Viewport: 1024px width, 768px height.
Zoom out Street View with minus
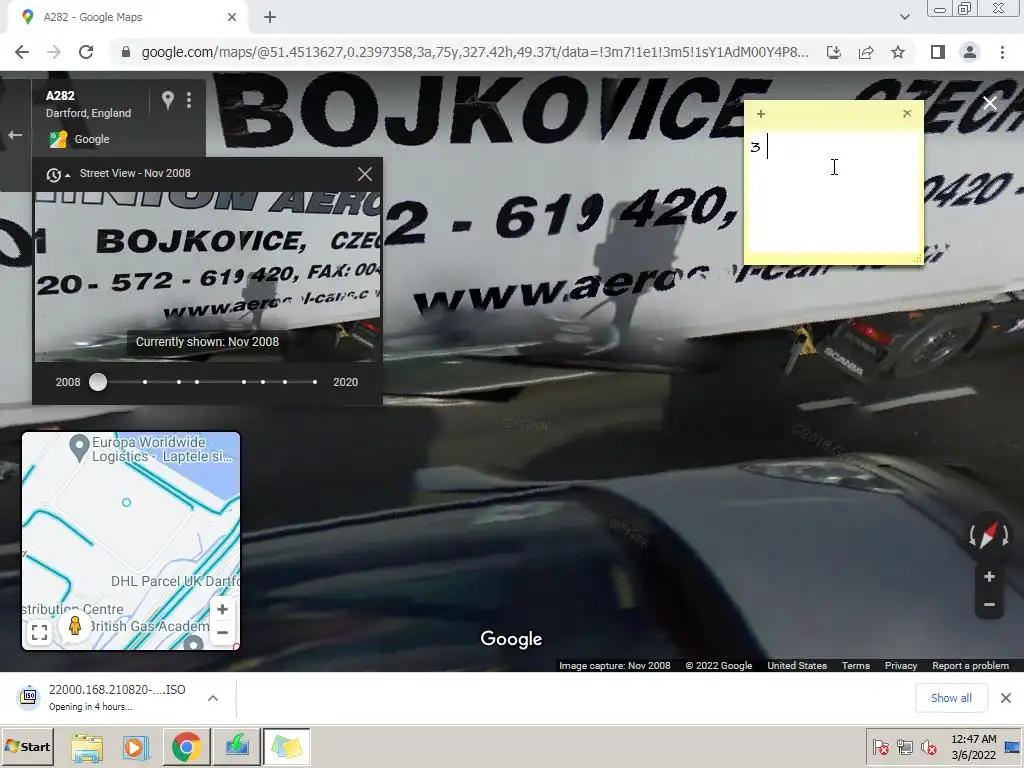(x=989, y=605)
